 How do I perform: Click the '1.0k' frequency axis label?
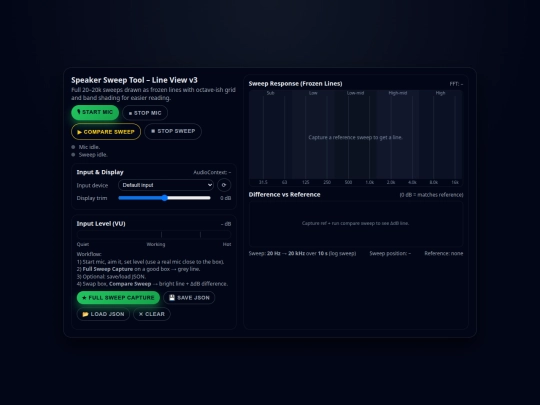(370, 183)
